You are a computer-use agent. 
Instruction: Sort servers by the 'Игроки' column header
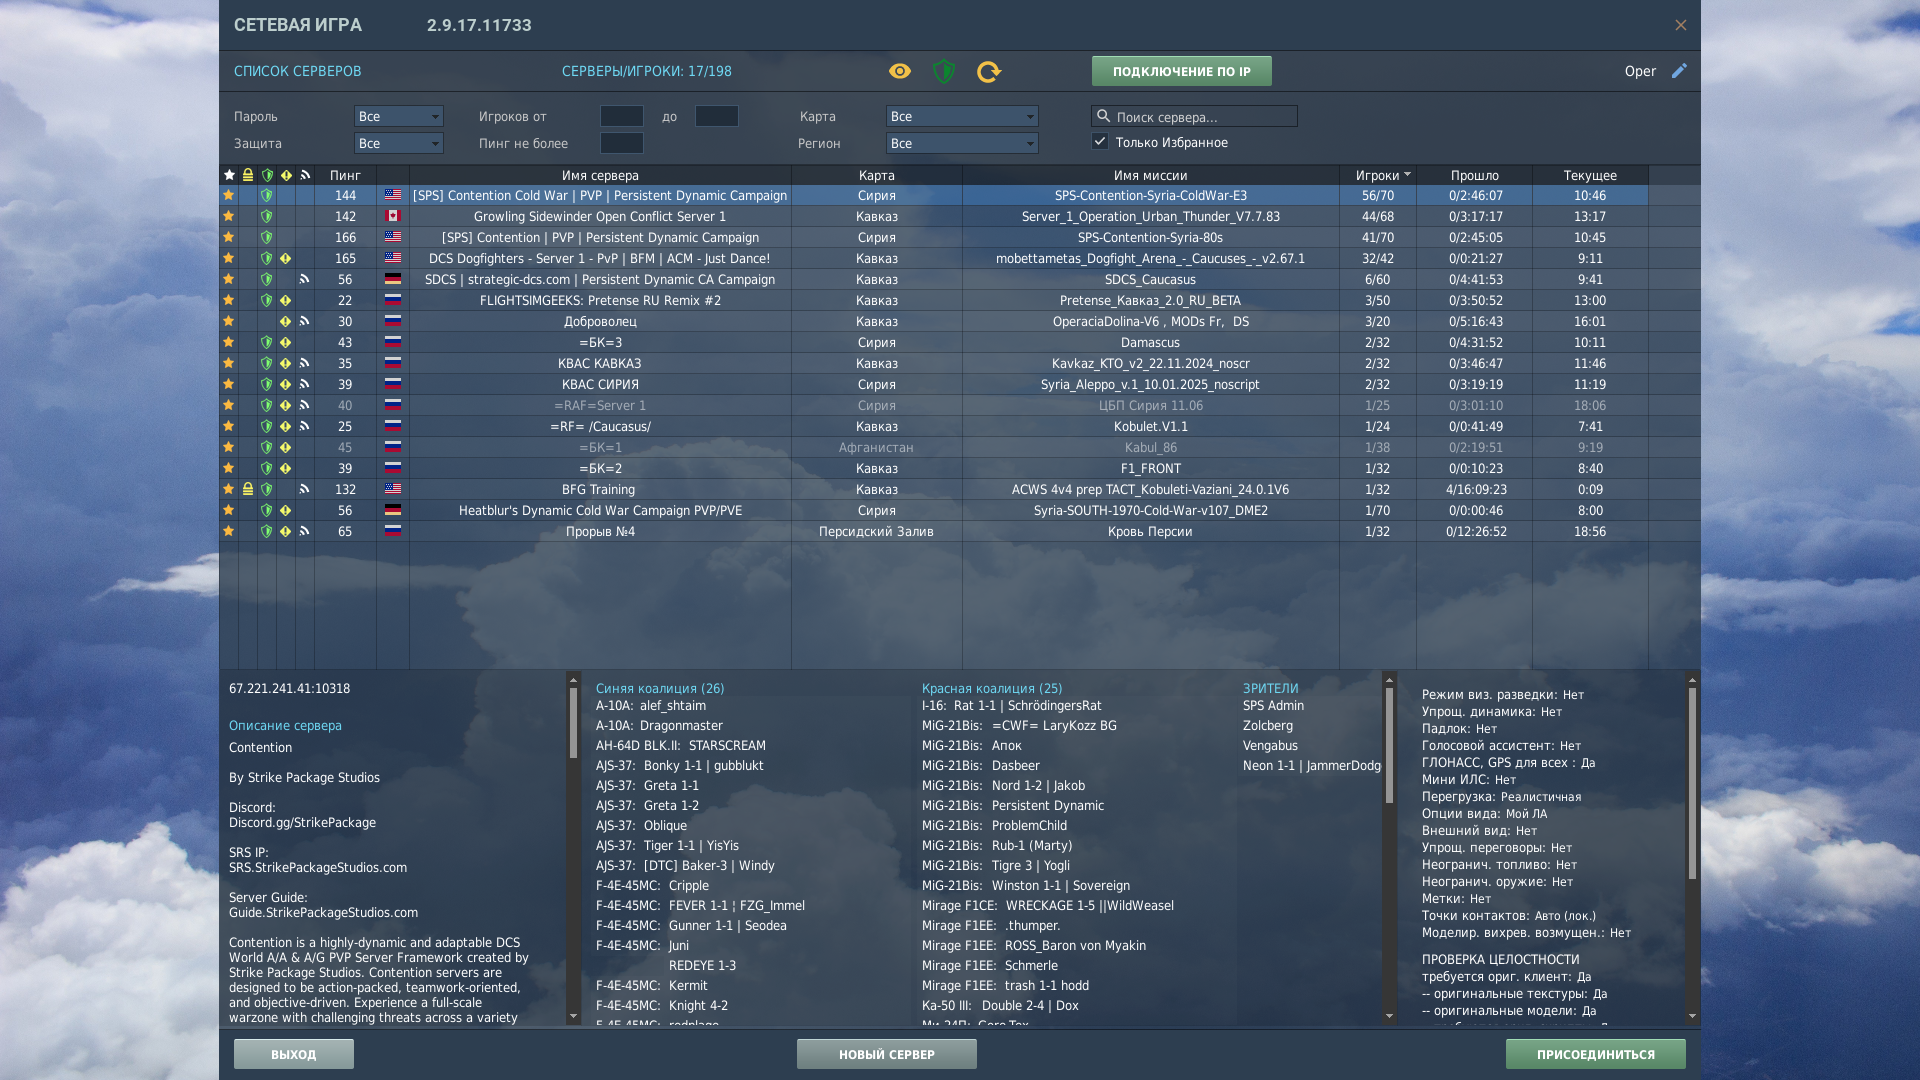(1378, 175)
